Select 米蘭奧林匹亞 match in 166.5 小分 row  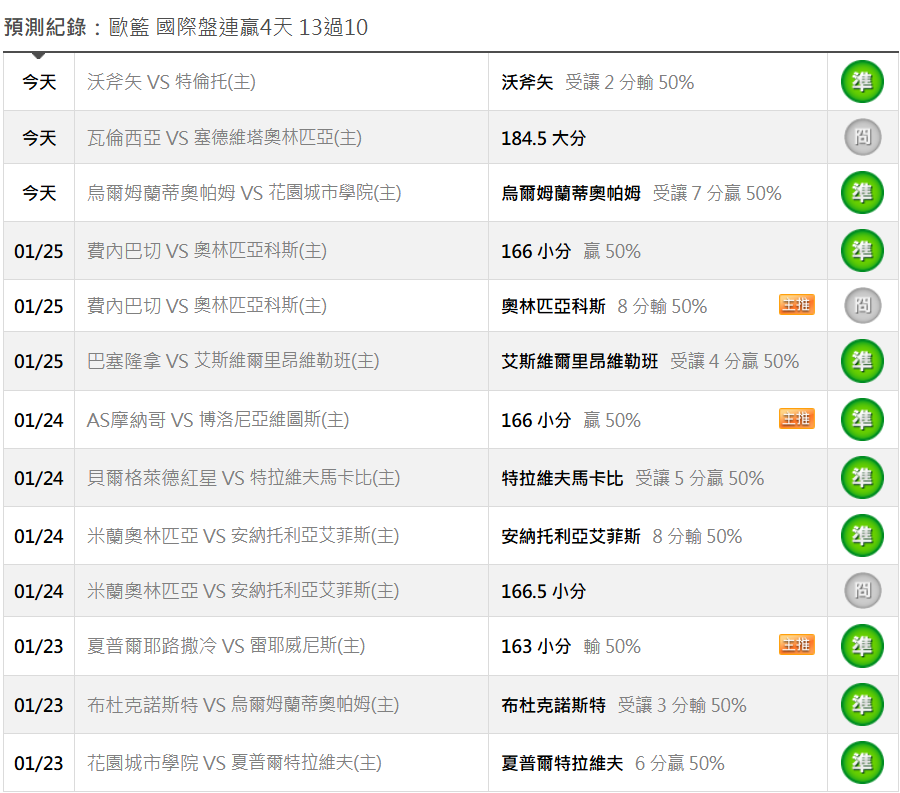coord(243,591)
